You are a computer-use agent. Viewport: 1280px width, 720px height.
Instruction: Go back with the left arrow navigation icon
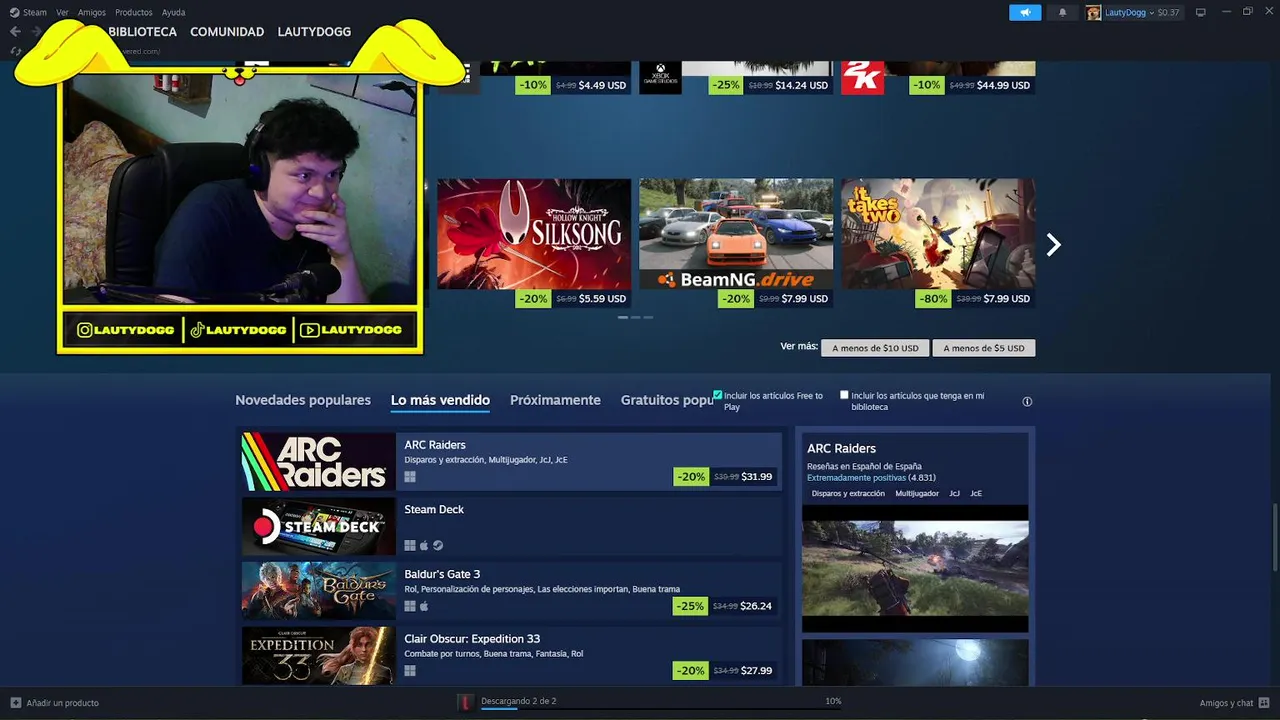coord(15,32)
